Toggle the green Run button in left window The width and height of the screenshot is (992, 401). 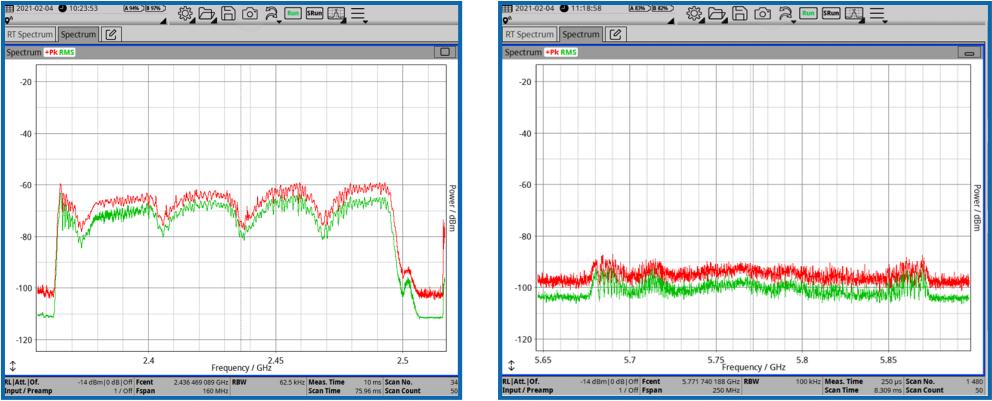[x=295, y=14]
